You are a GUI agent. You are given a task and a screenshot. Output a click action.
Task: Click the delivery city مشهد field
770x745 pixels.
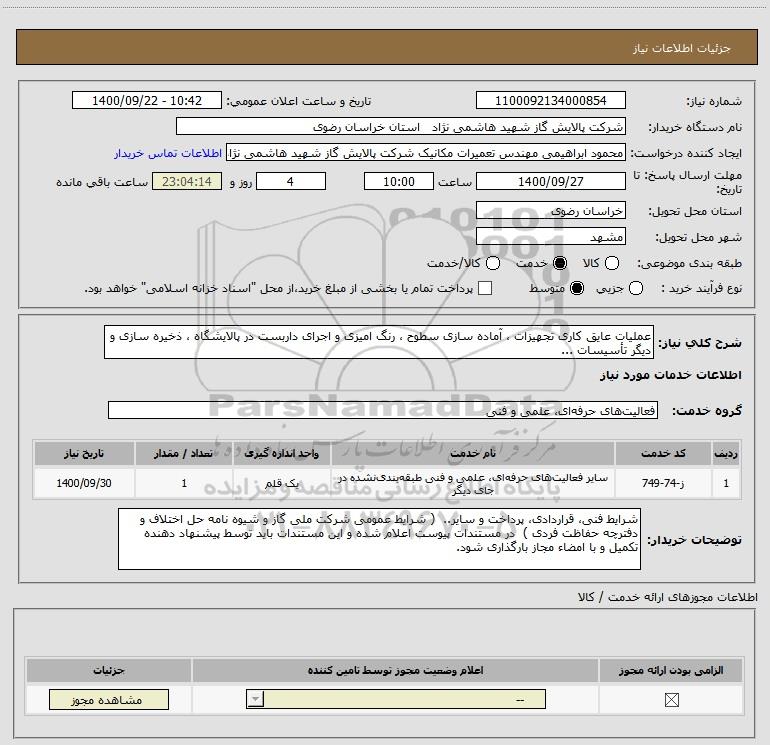(x=550, y=237)
